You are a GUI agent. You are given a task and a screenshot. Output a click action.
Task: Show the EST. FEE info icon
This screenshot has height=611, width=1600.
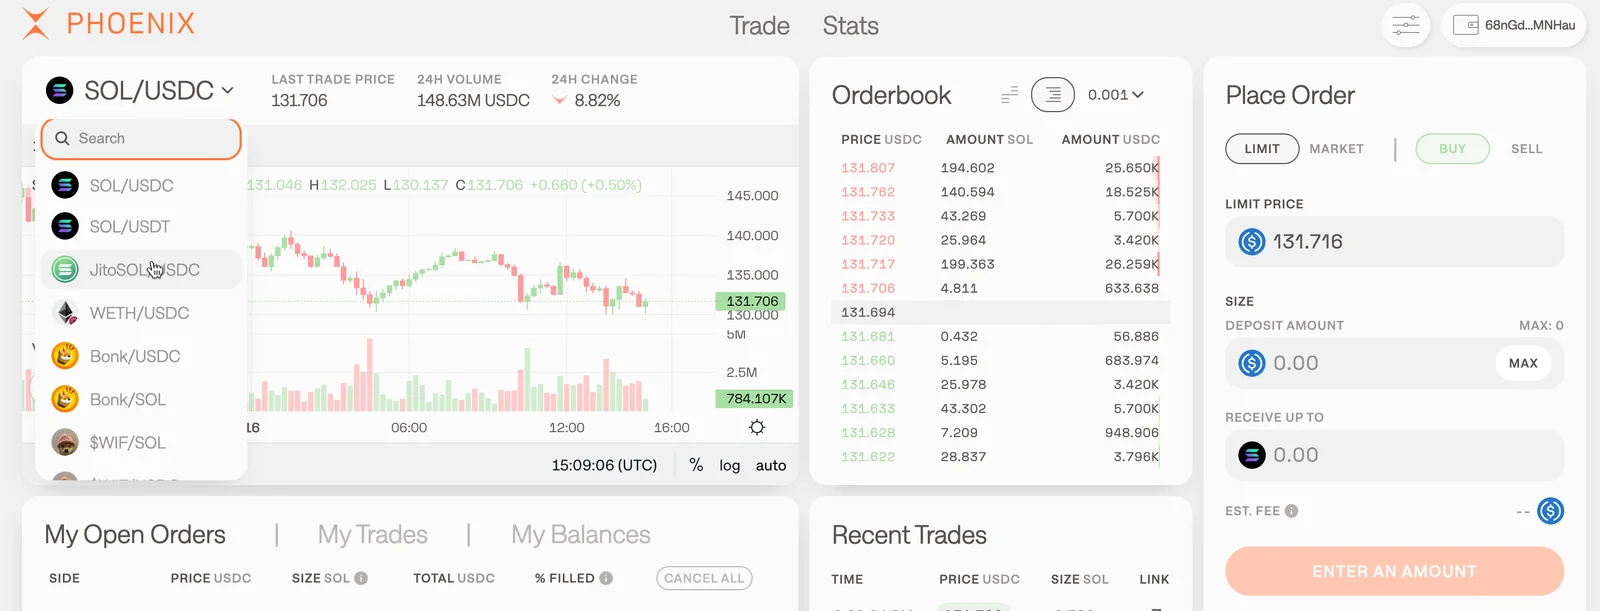(1291, 511)
